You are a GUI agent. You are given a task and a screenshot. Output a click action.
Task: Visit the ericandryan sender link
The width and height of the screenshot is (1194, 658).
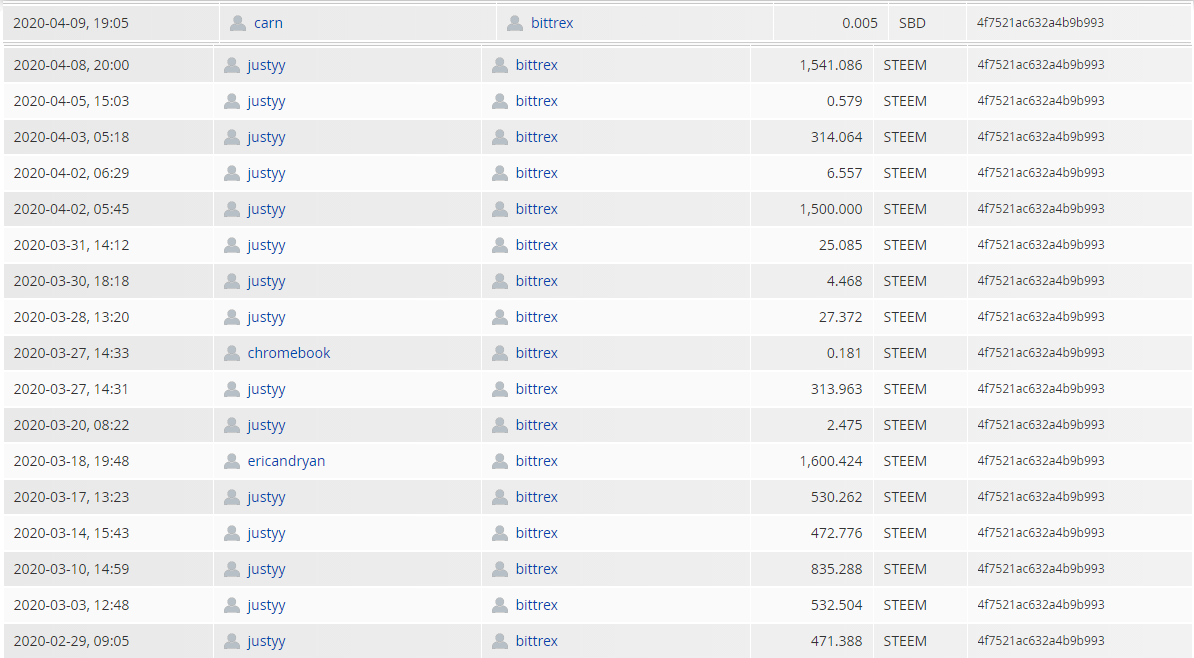286,461
